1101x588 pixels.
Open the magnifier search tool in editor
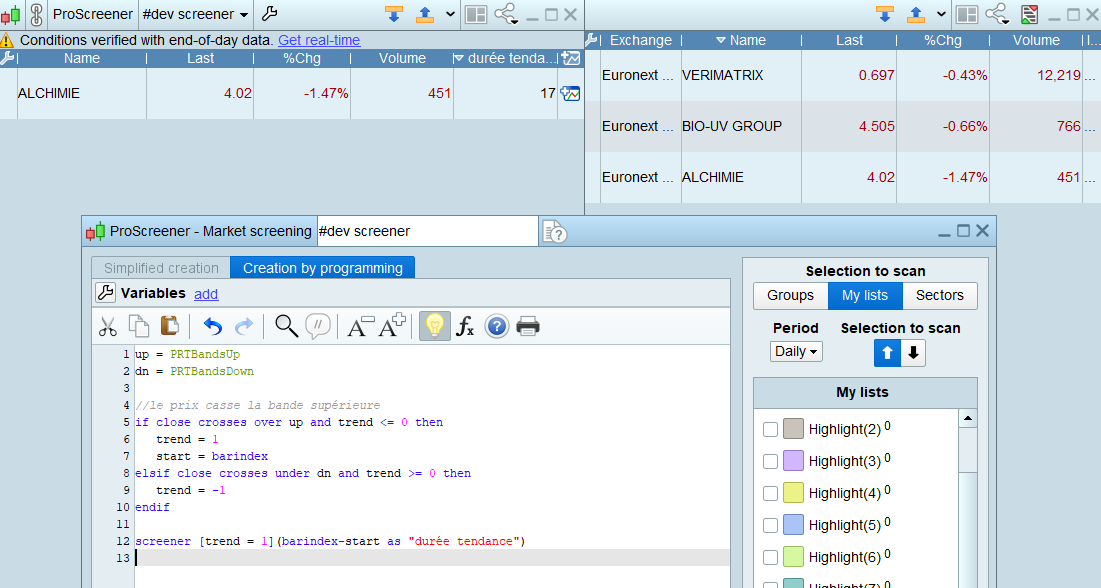(x=286, y=326)
